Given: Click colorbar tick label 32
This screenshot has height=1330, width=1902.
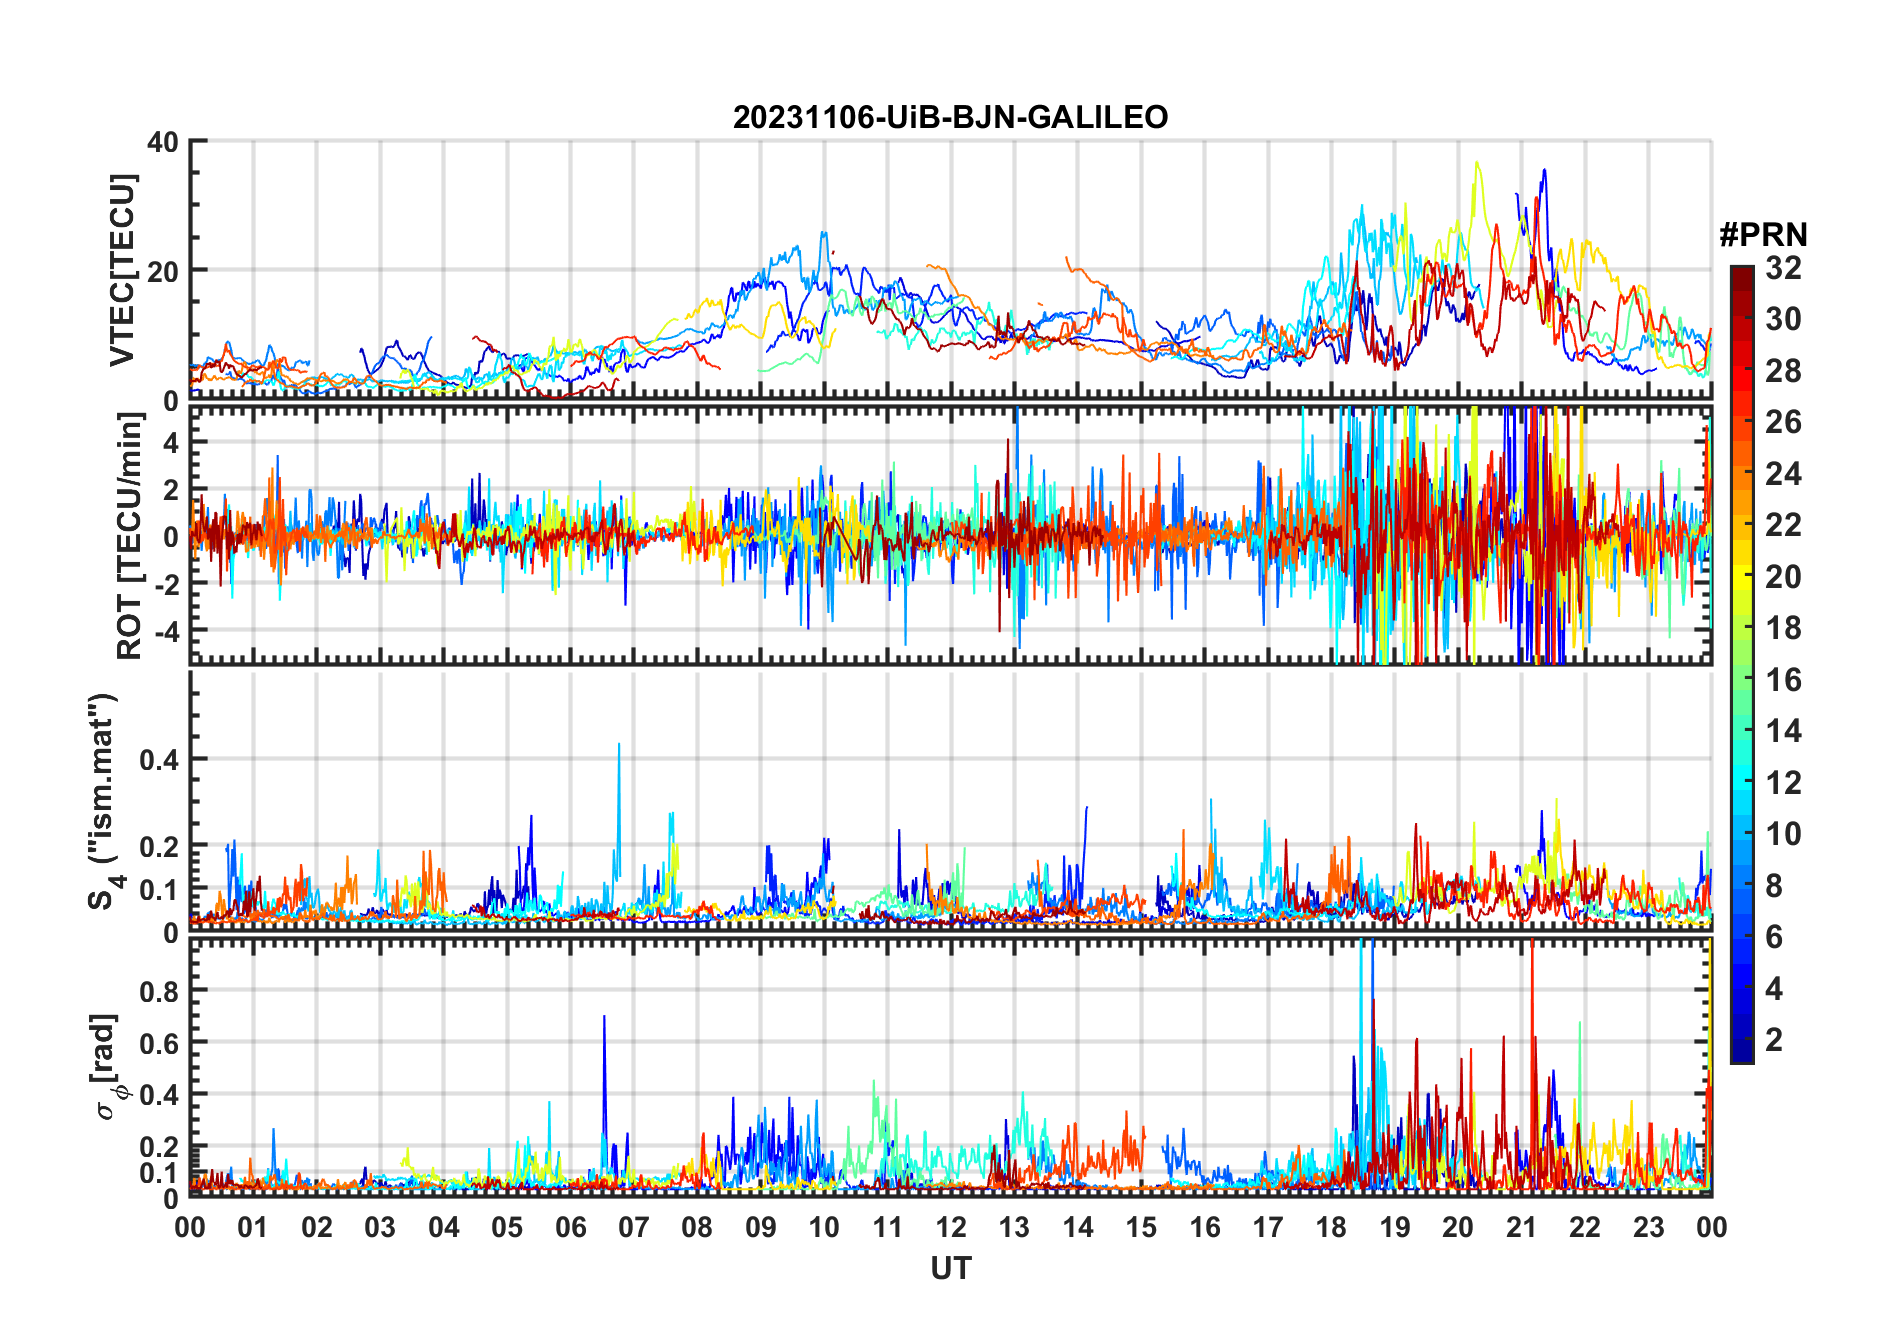Looking at the screenshot, I should pos(1783,268).
